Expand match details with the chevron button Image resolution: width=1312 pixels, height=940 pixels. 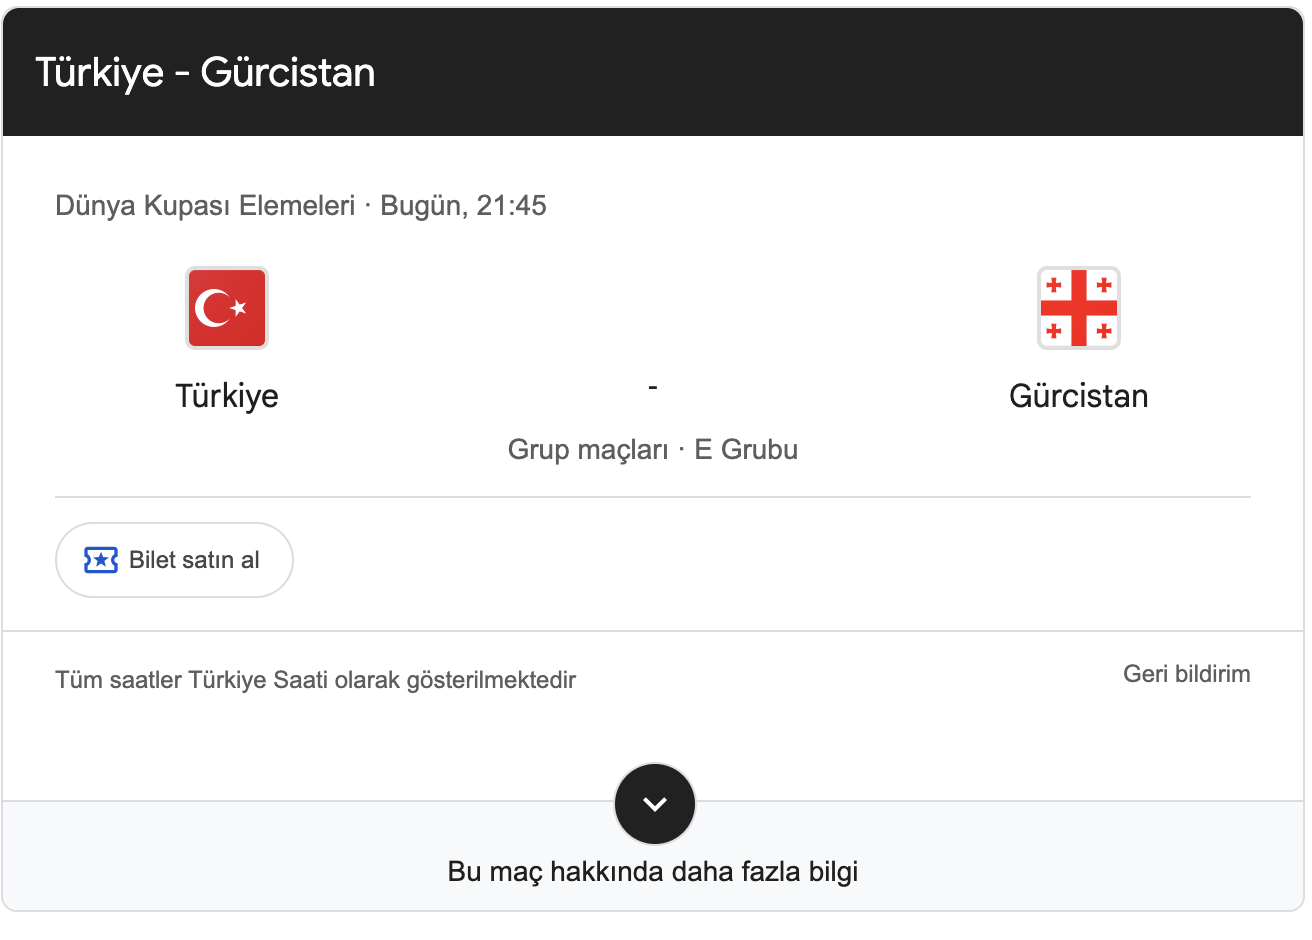(x=654, y=804)
